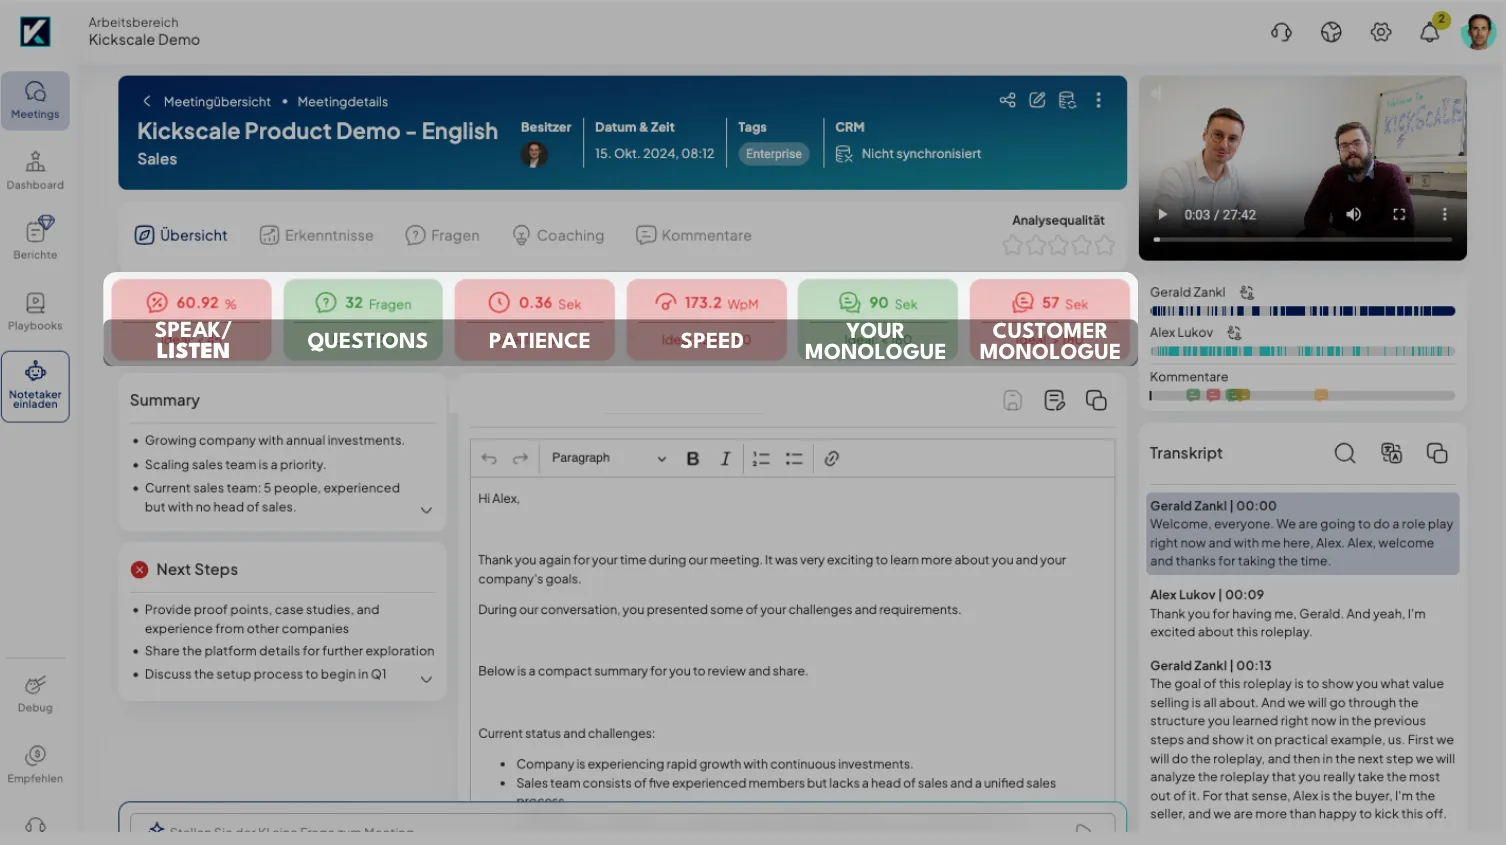
Task: Change speaker icon next to Alex Lukov
Action: click(1234, 332)
